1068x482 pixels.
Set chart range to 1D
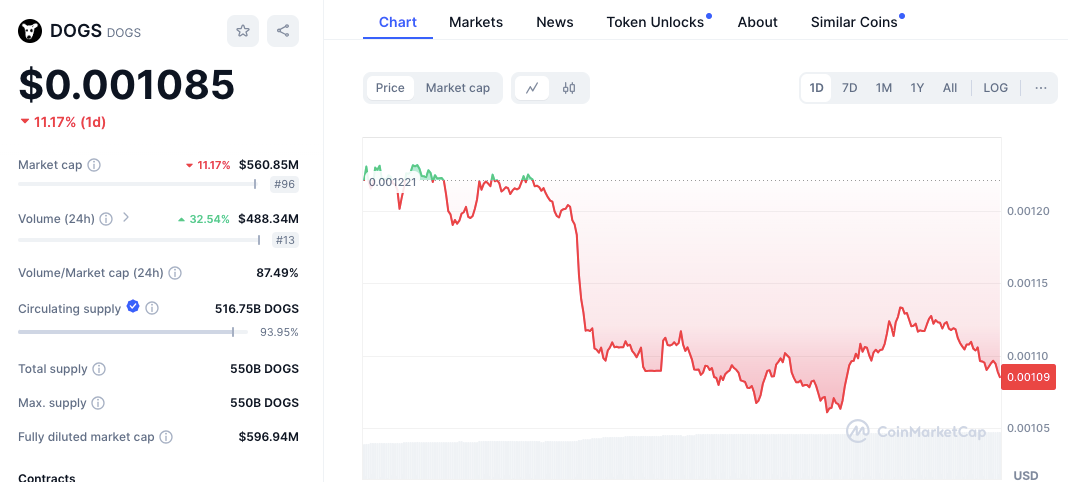pyautogui.click(x=816, y=88)
